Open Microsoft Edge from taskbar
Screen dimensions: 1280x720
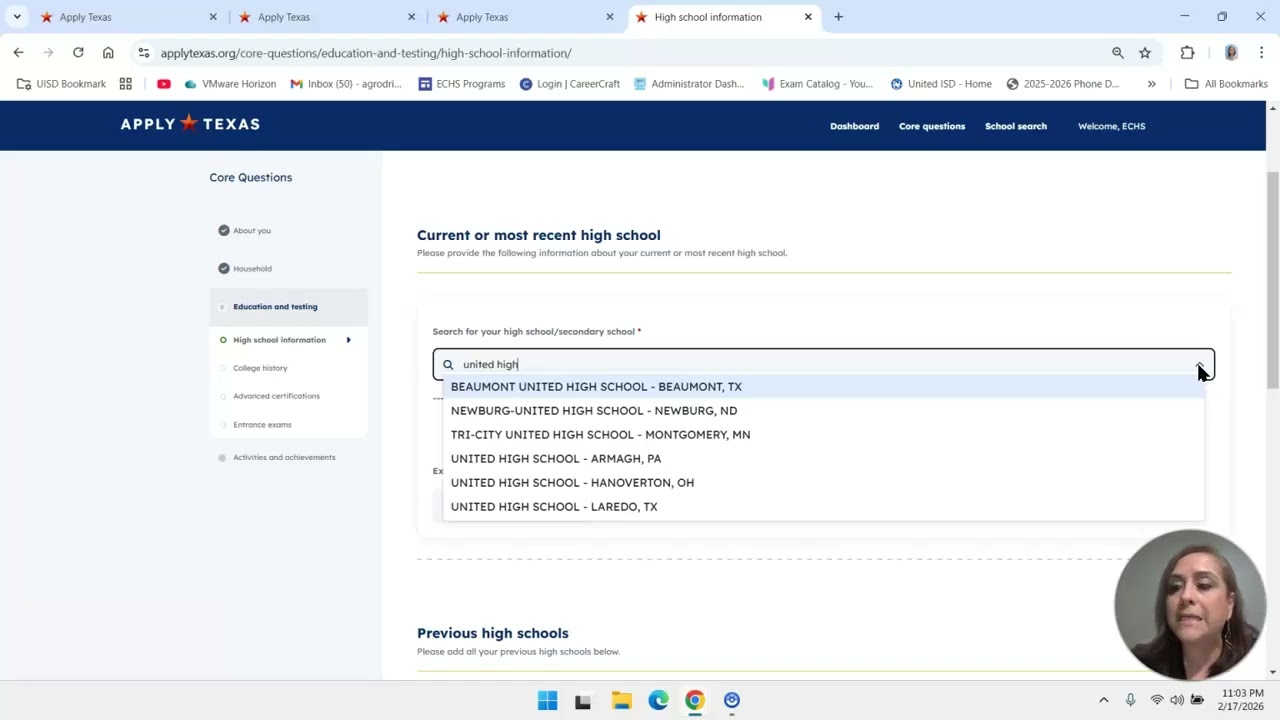pos(658,700)
